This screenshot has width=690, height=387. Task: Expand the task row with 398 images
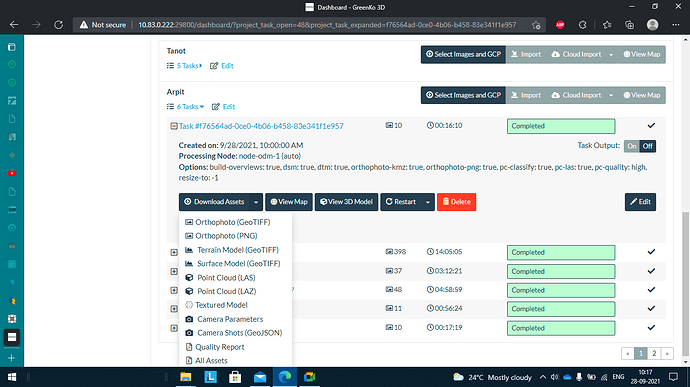(x=174, y=253)
